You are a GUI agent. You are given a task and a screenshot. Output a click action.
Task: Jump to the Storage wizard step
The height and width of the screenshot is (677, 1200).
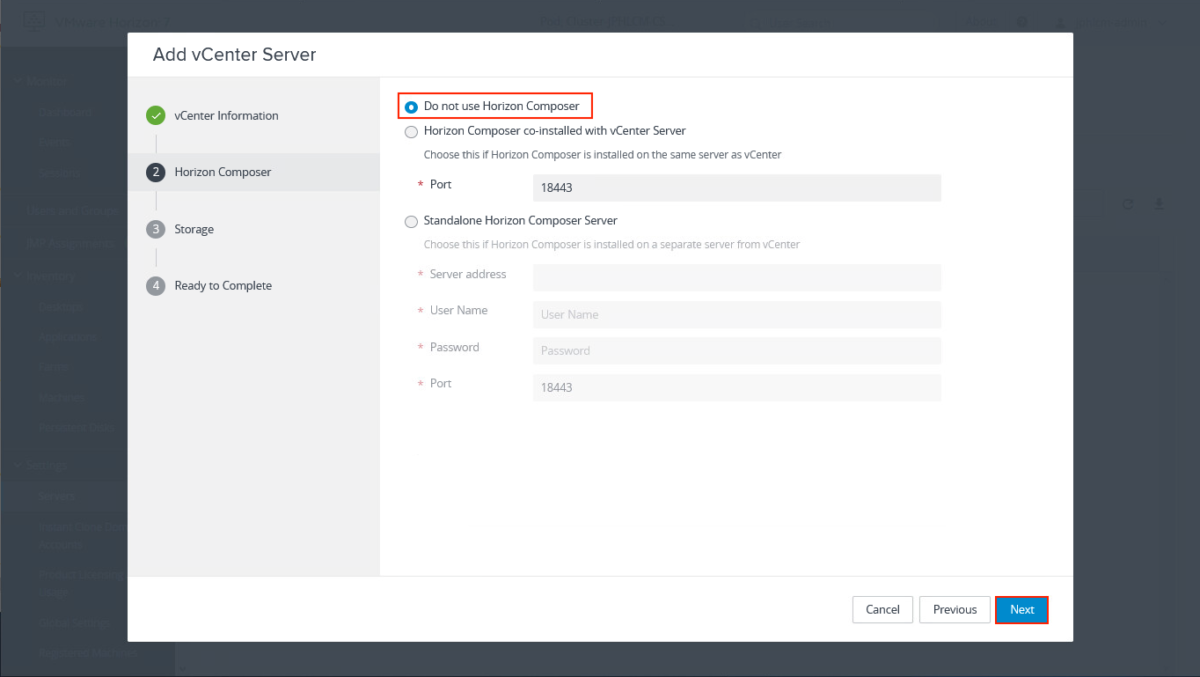194,229
